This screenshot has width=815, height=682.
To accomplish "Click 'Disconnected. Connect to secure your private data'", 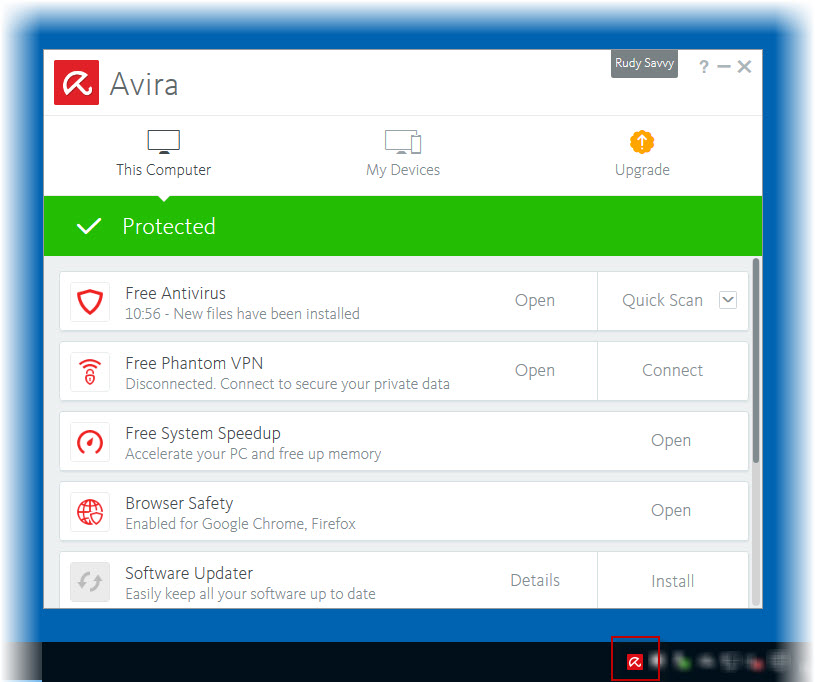I will coord(287,384).
